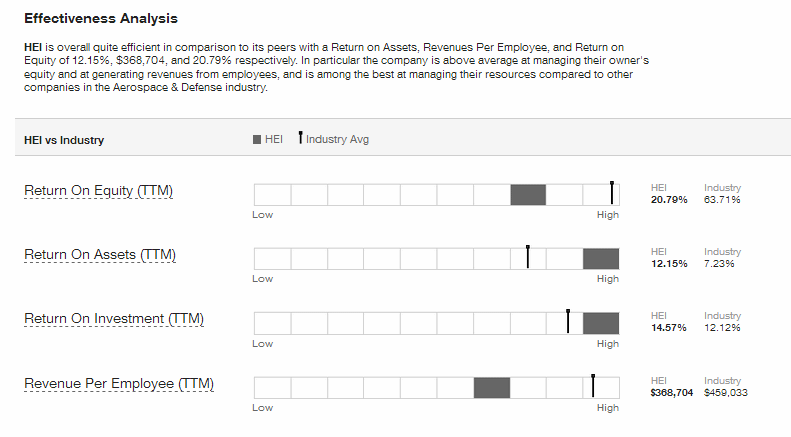The width and height of the screenshot is (791, 437).
Task: Open the Return On Assets (TTM) definition link
Action: 100,255
